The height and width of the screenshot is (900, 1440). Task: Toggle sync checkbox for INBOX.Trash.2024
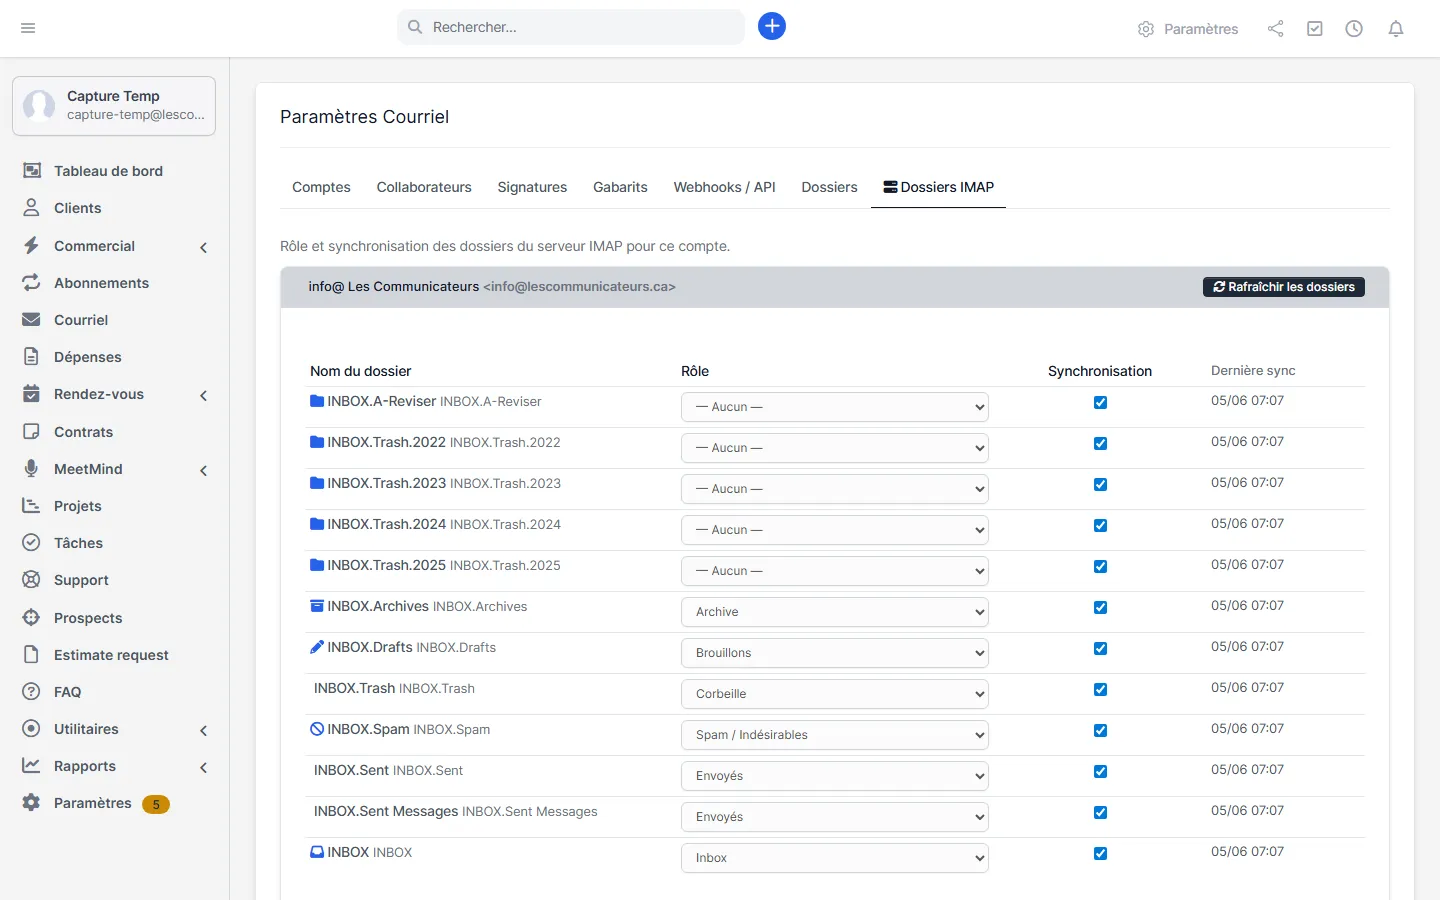pos(1100,525)
